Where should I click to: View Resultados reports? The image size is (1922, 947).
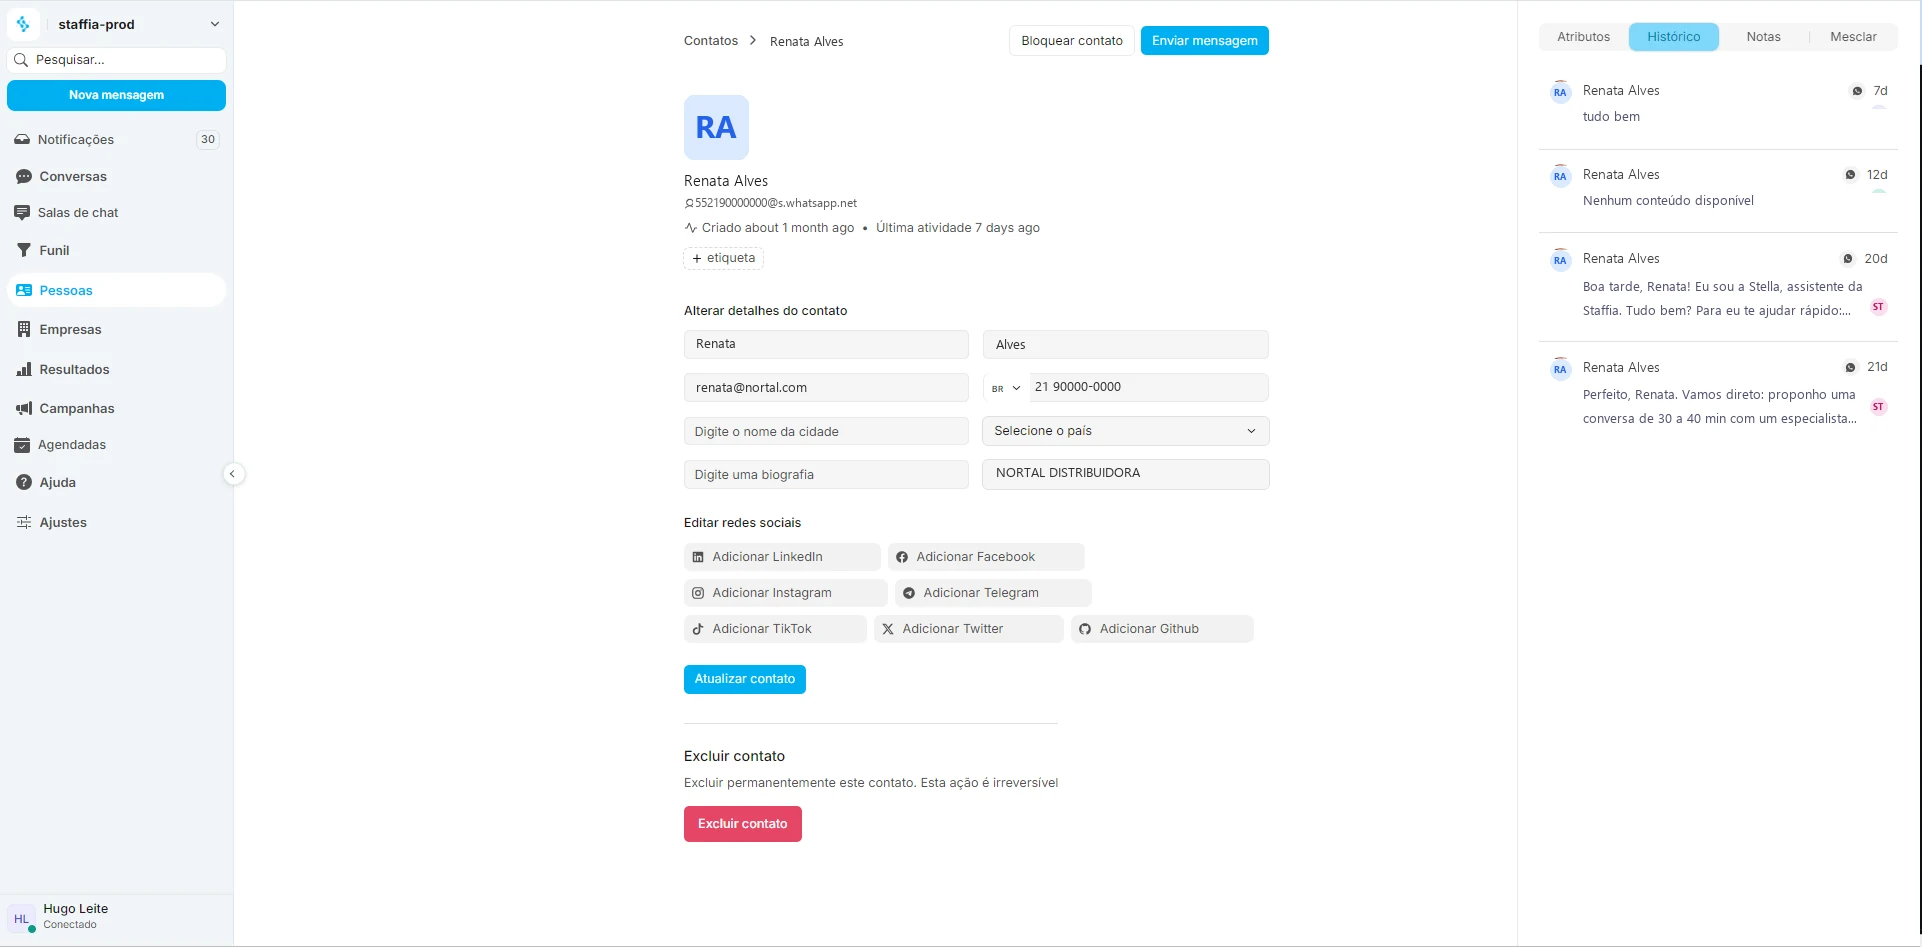tap(116, 370)
